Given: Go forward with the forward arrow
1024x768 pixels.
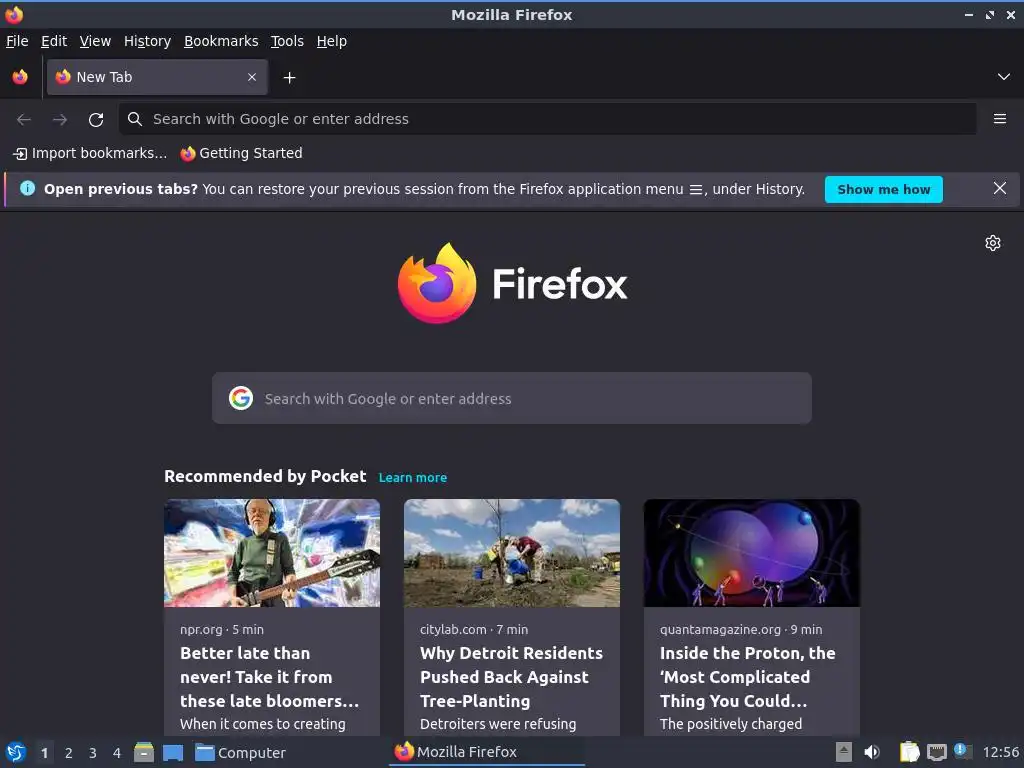Looking at the screenshot, I should click(x=60, y=120).
